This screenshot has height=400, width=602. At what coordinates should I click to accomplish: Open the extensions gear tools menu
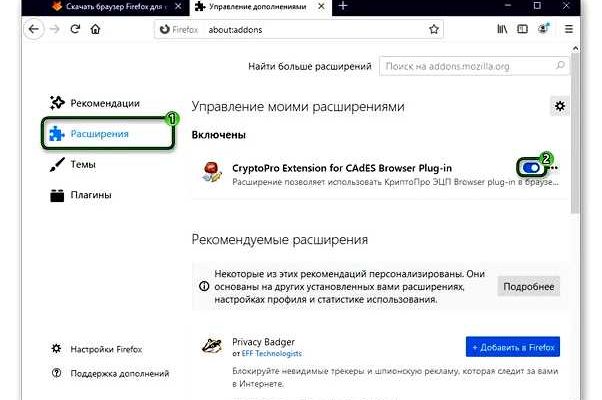[560, 106]
